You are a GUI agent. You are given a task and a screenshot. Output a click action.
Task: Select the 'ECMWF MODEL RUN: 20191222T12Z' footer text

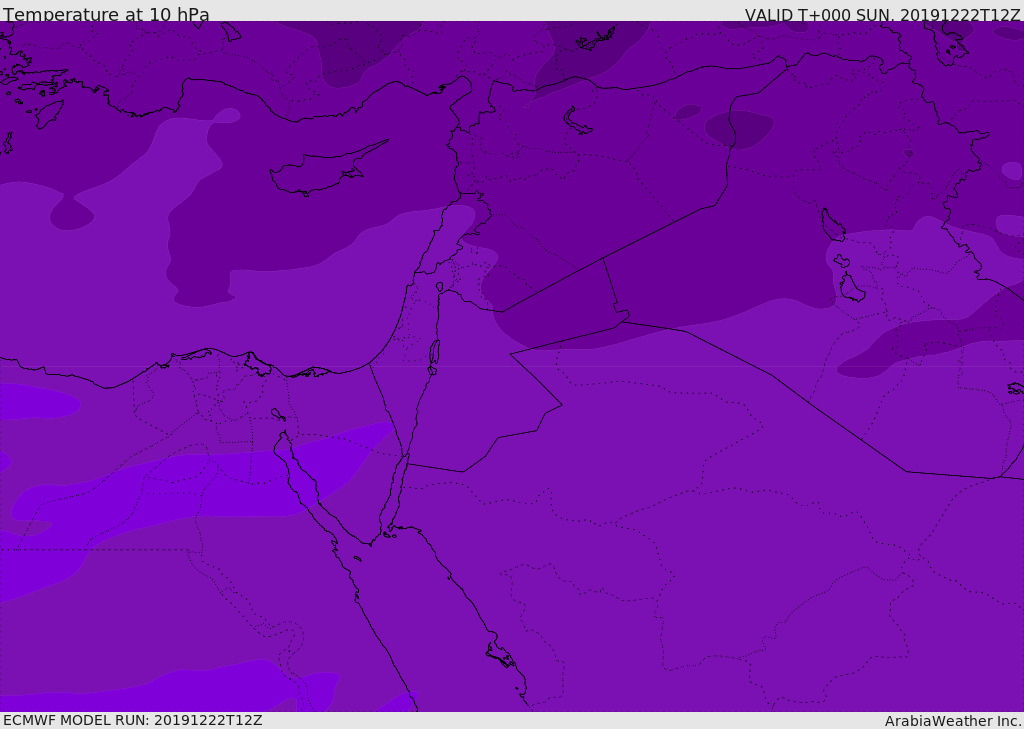(133, 720)
